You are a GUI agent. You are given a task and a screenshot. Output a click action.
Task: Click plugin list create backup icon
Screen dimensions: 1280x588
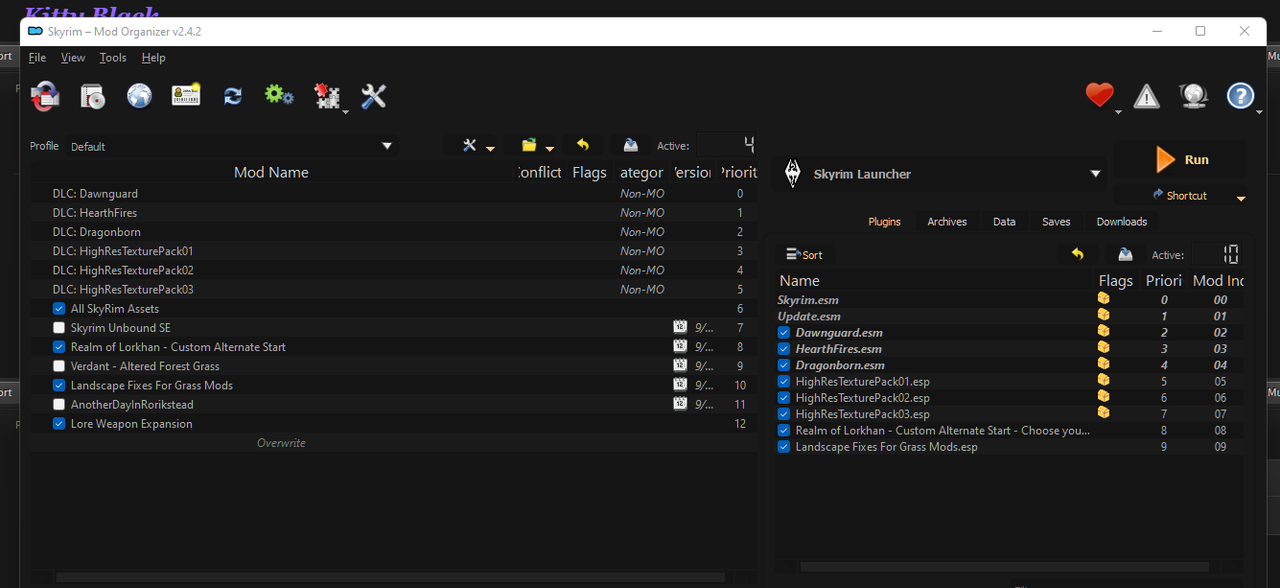coord(1125,255)
